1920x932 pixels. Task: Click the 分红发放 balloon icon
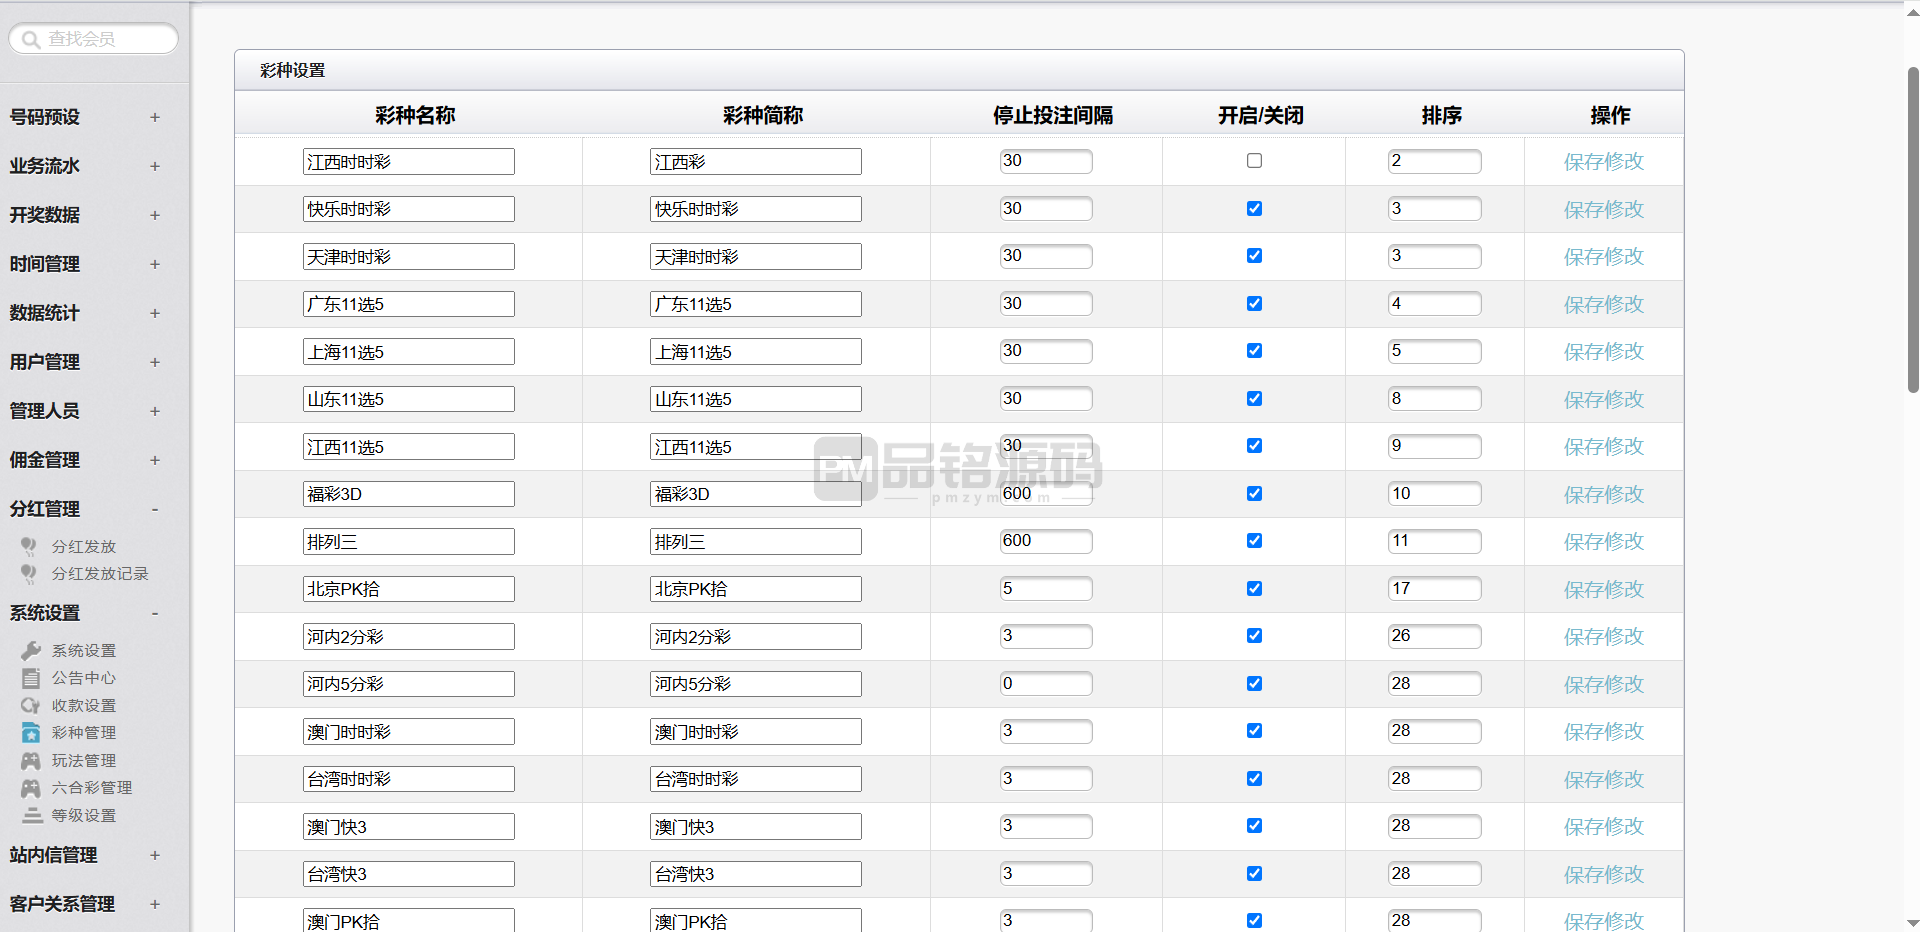29,546
